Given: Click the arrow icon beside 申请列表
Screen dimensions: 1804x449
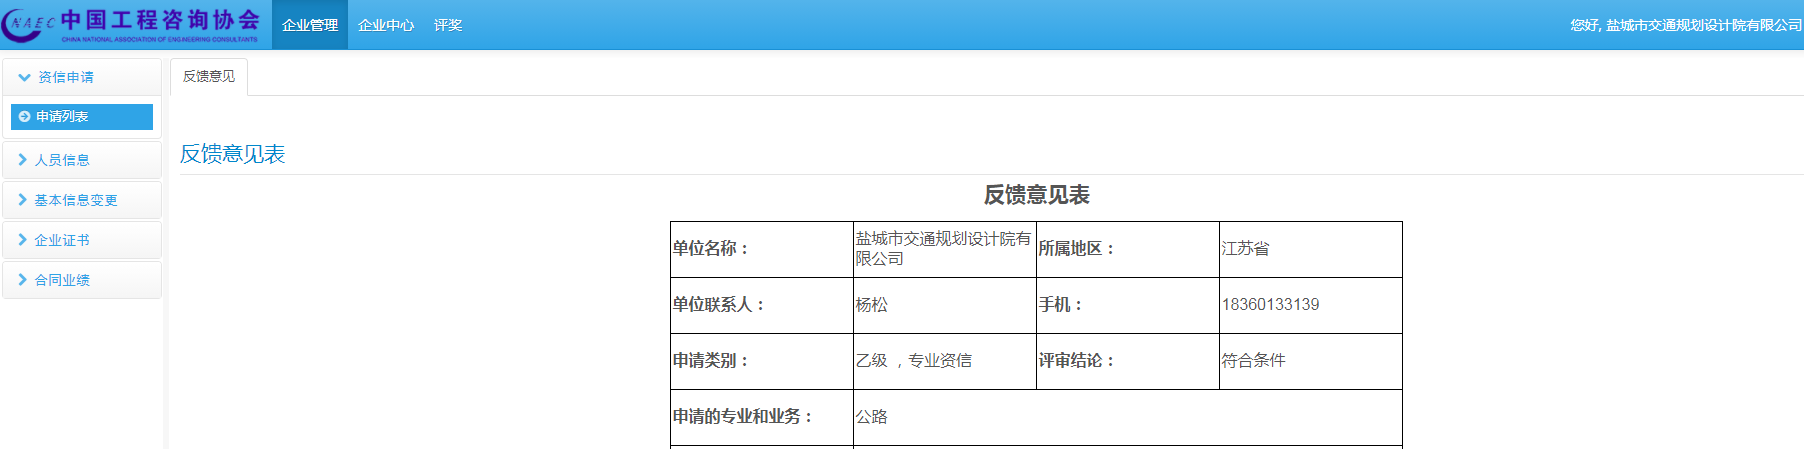Looking at the screenshot, I should [x=25, y=117].
